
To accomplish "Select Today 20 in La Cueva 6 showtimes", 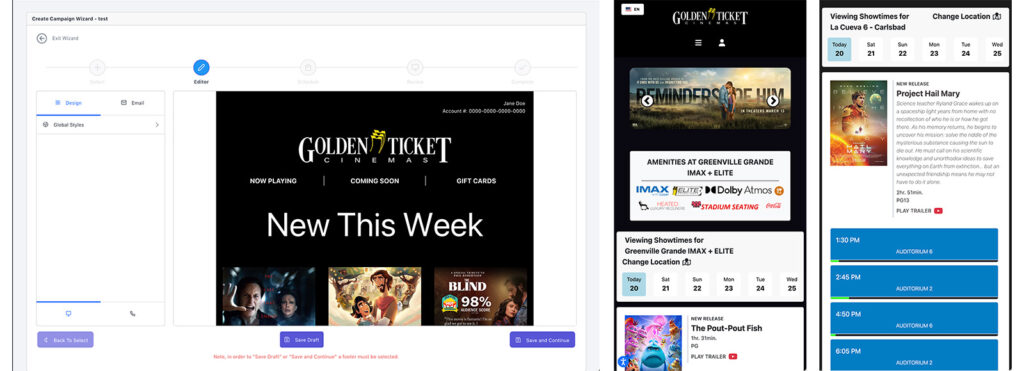I will pyautogui.click(x=839, y=50).
